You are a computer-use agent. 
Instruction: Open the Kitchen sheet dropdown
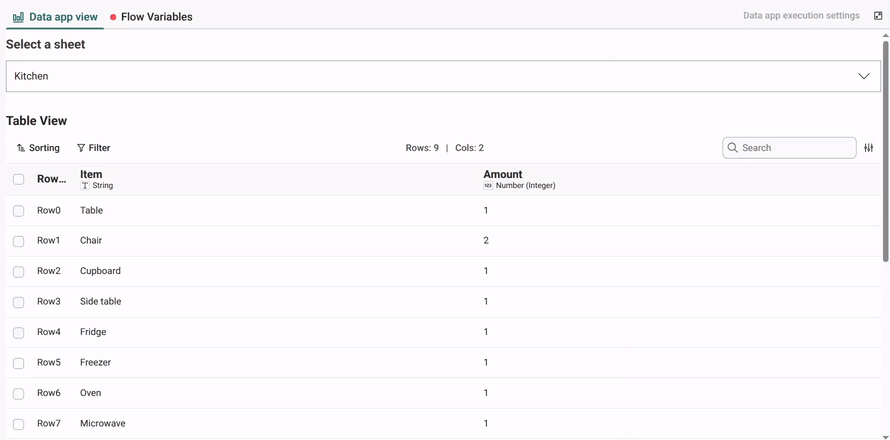[x=443, y=76]
